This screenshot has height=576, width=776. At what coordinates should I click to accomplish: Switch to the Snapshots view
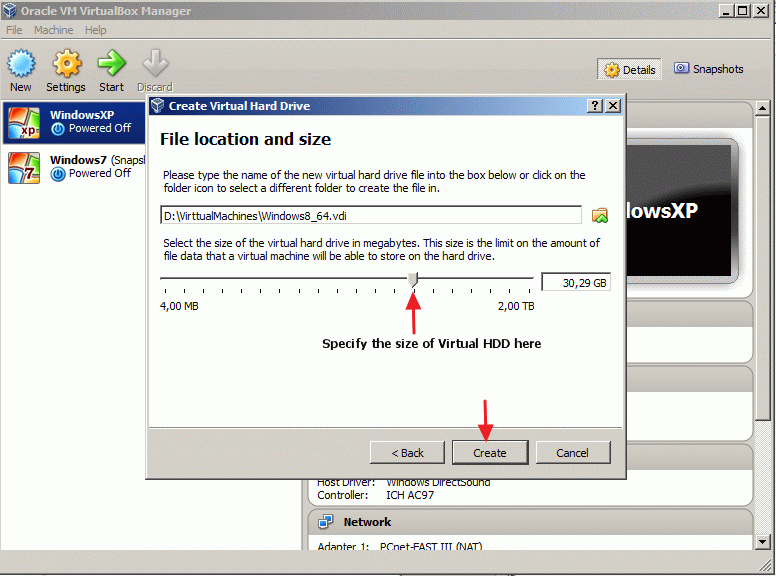[x=708, y=69]
